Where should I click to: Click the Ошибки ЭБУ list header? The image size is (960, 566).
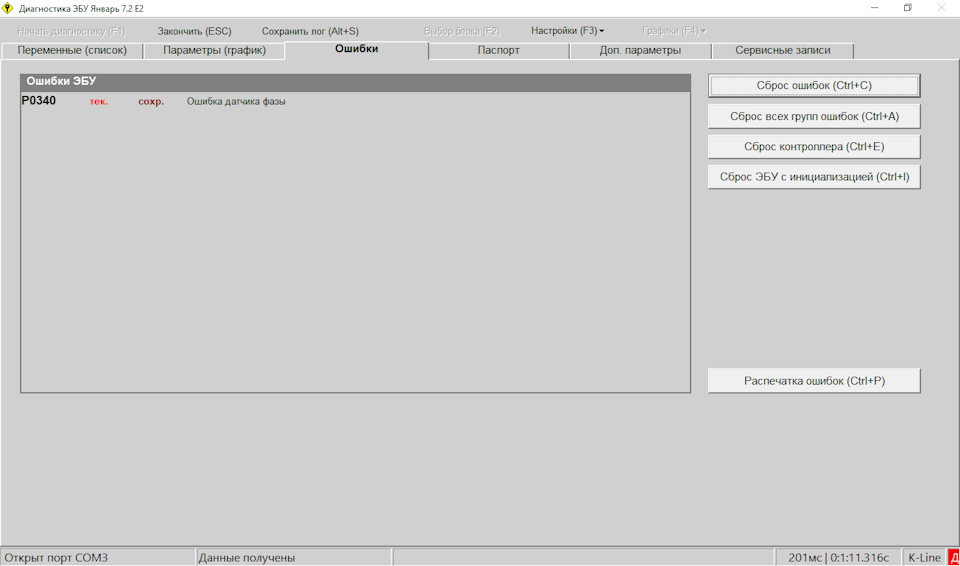pos(355,83)
